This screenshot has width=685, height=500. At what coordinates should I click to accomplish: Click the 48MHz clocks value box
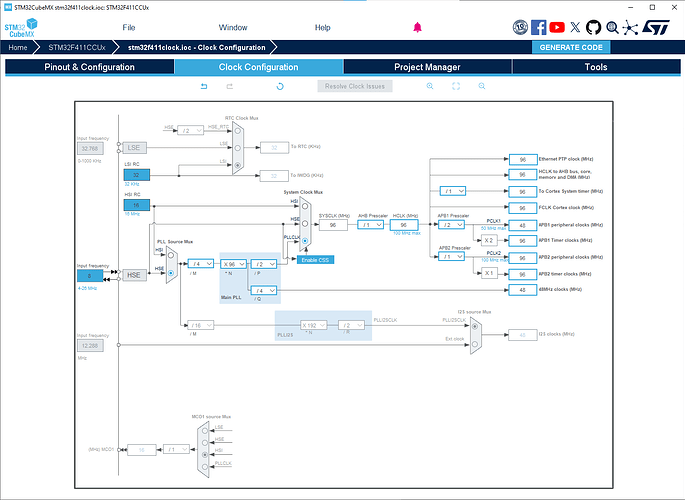coord(522,290)
